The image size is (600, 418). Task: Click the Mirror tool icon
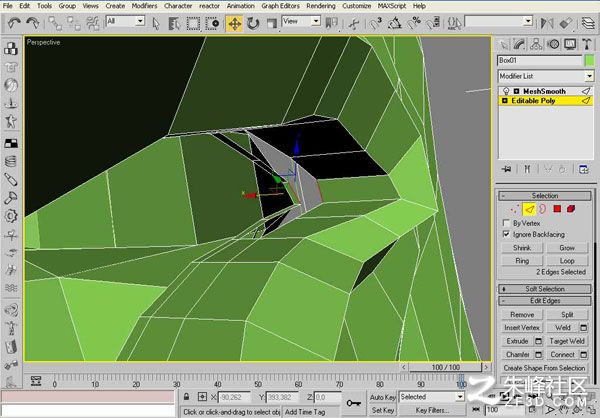(x=547, y=24)
